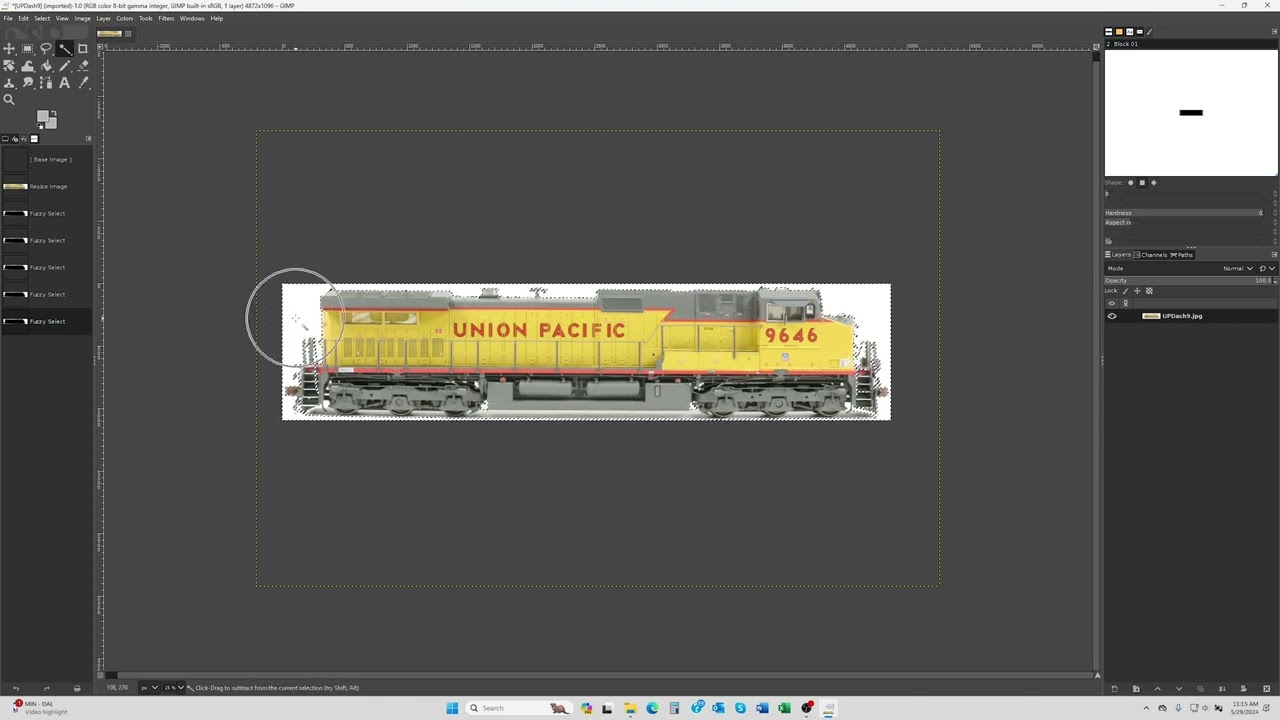Switch to the Paths tab

[1181, 255]
